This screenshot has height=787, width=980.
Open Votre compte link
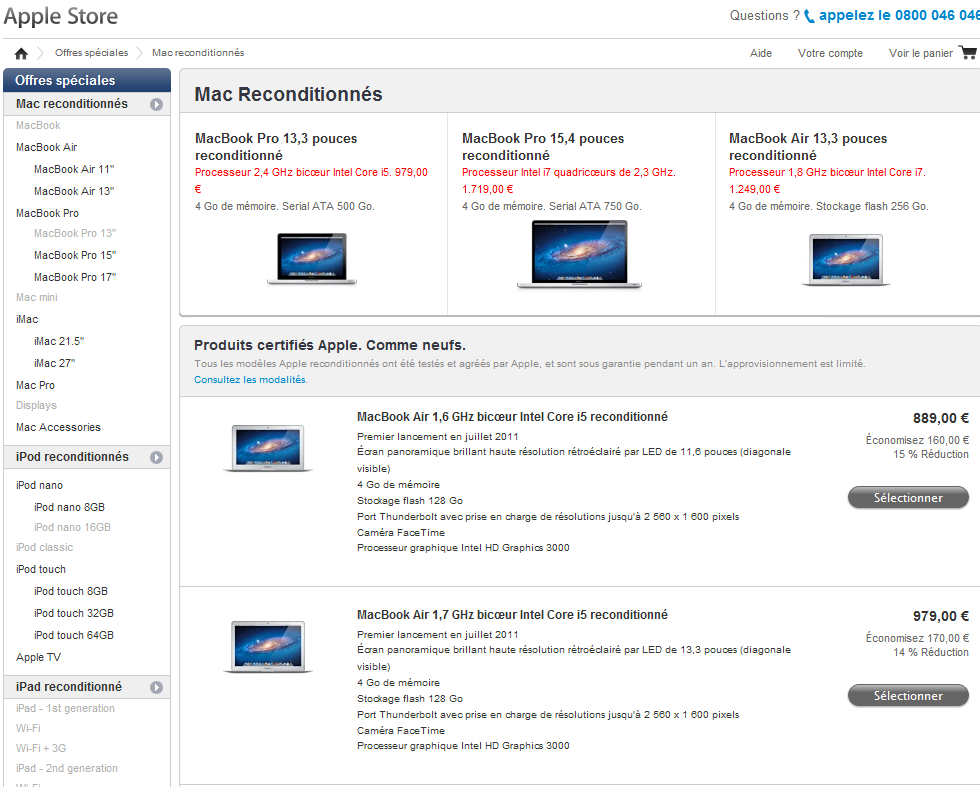[830, 53]
